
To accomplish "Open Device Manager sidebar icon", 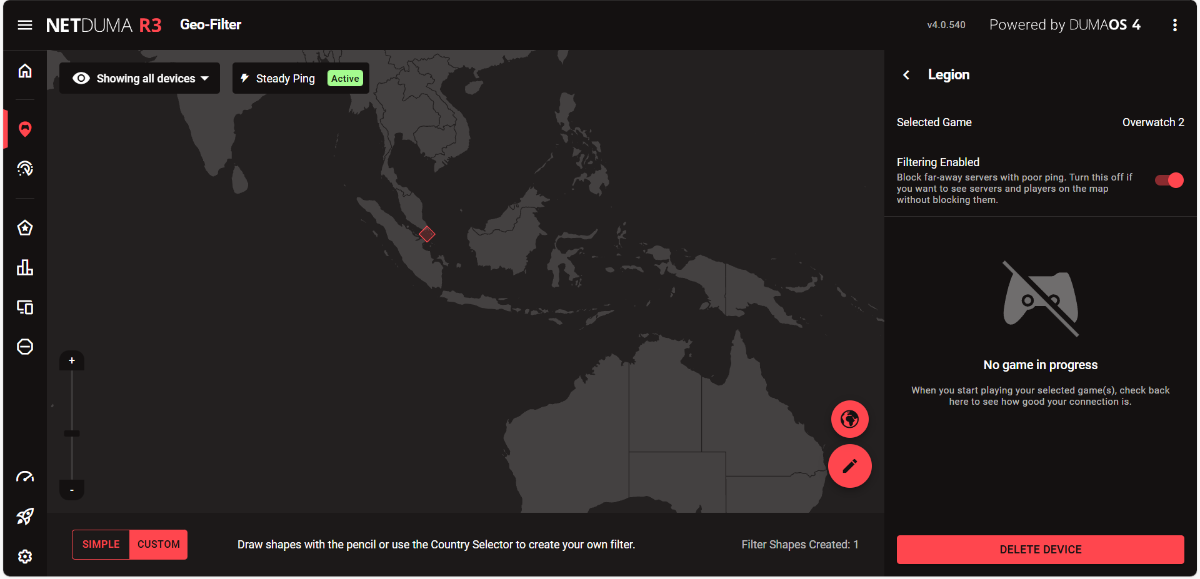I will (25, 307).
